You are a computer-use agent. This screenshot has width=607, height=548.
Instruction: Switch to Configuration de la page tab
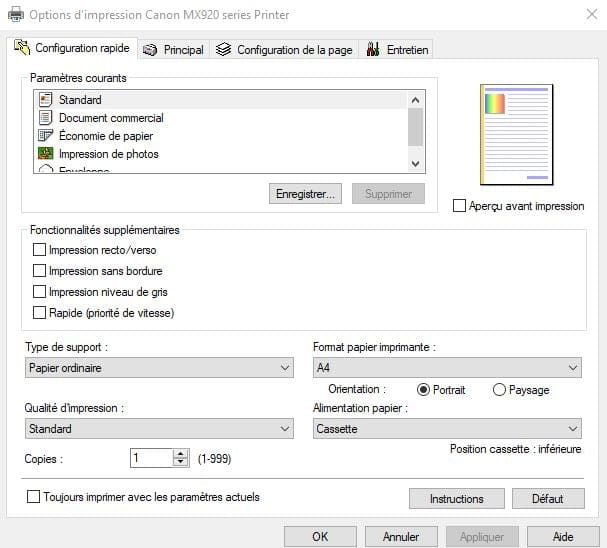tap(284, 50)
